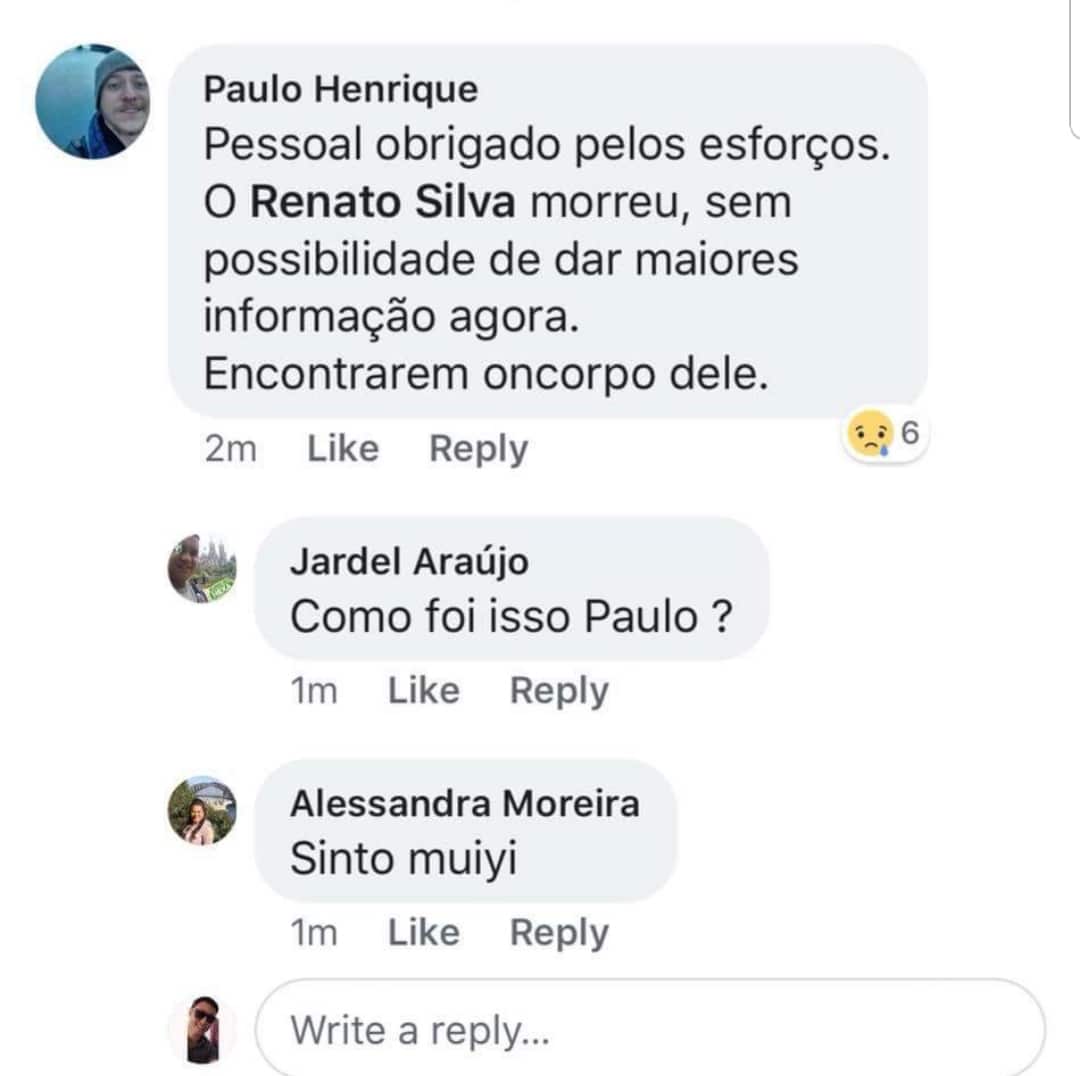Click the 1m timestamp on Alessandra's comment
The height and width of the screenshot is (1076, 1080).
coord(313,932)
